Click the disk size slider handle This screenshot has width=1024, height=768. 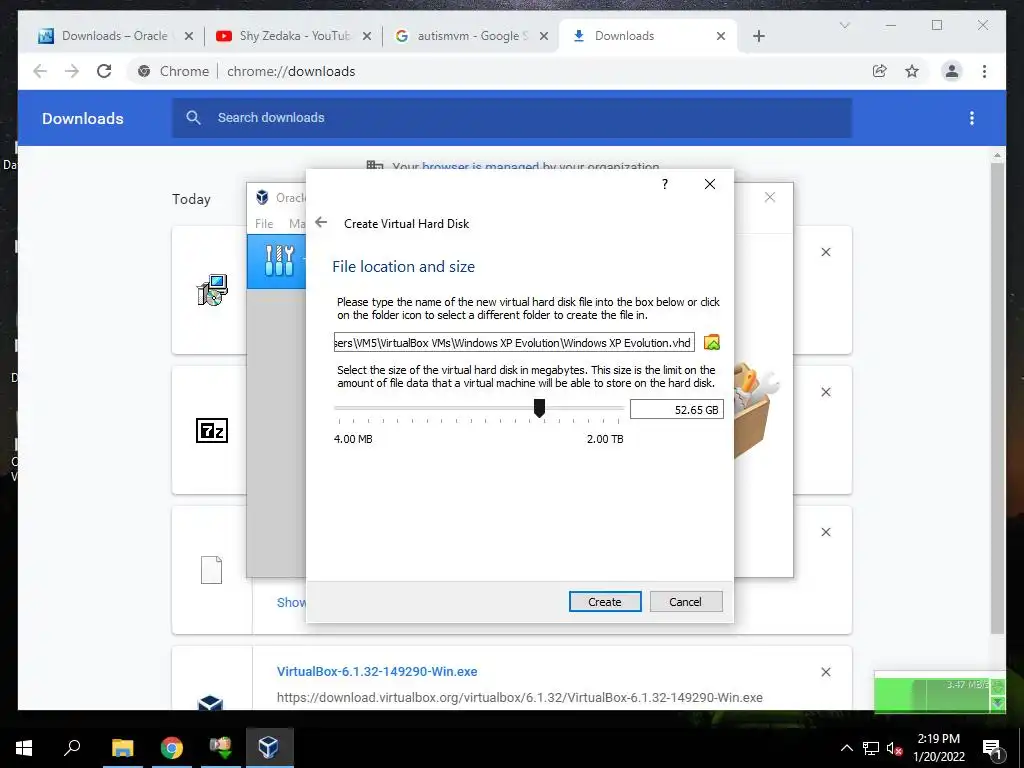pyautogui.click(x=539, y=408)
